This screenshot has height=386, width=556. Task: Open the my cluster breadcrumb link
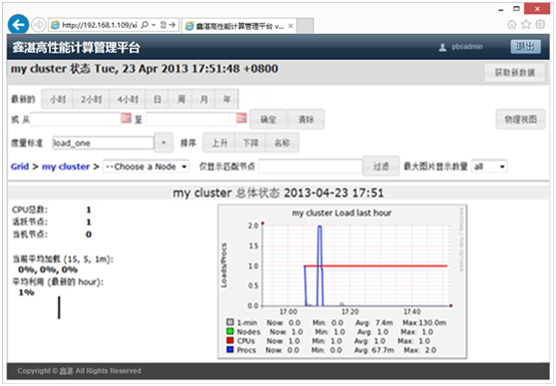(x=66, y=167)
